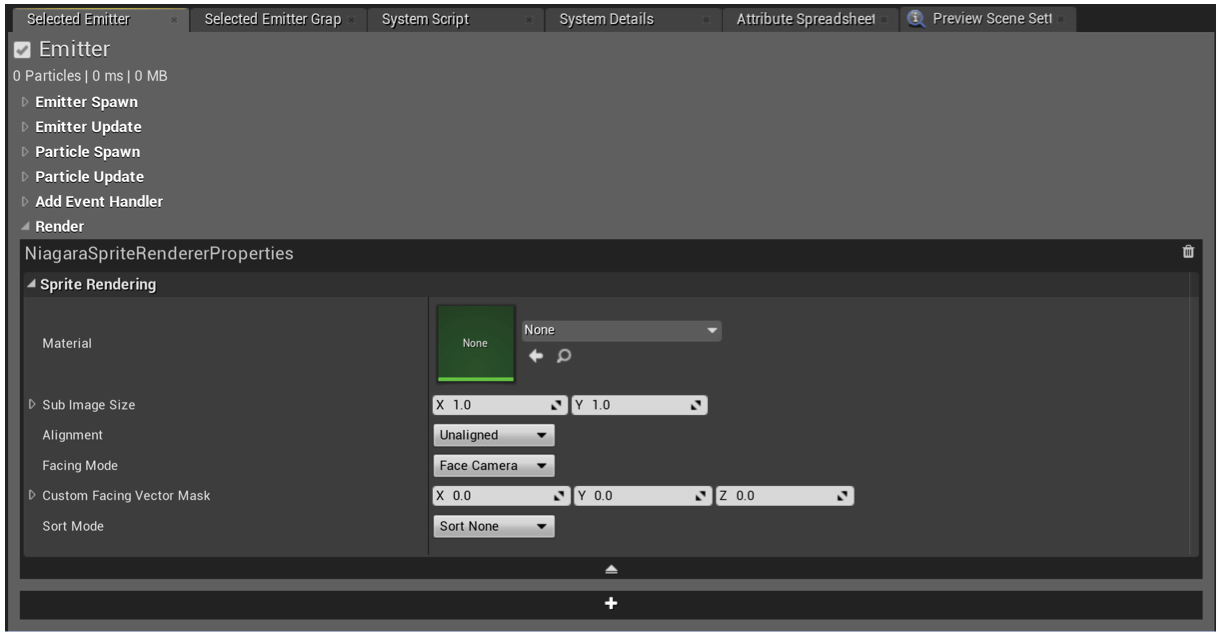This screenshot has width=1221, height=639.
Task: Click the use selected asset arrow icon
Action: [536, 356]
